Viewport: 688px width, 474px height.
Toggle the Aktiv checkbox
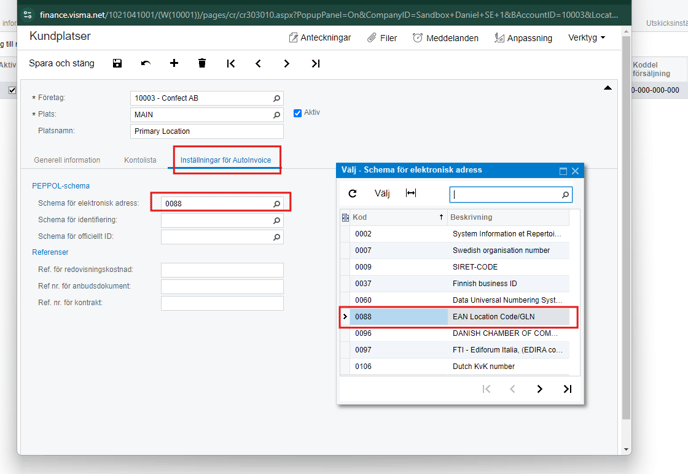click(297, 113)
